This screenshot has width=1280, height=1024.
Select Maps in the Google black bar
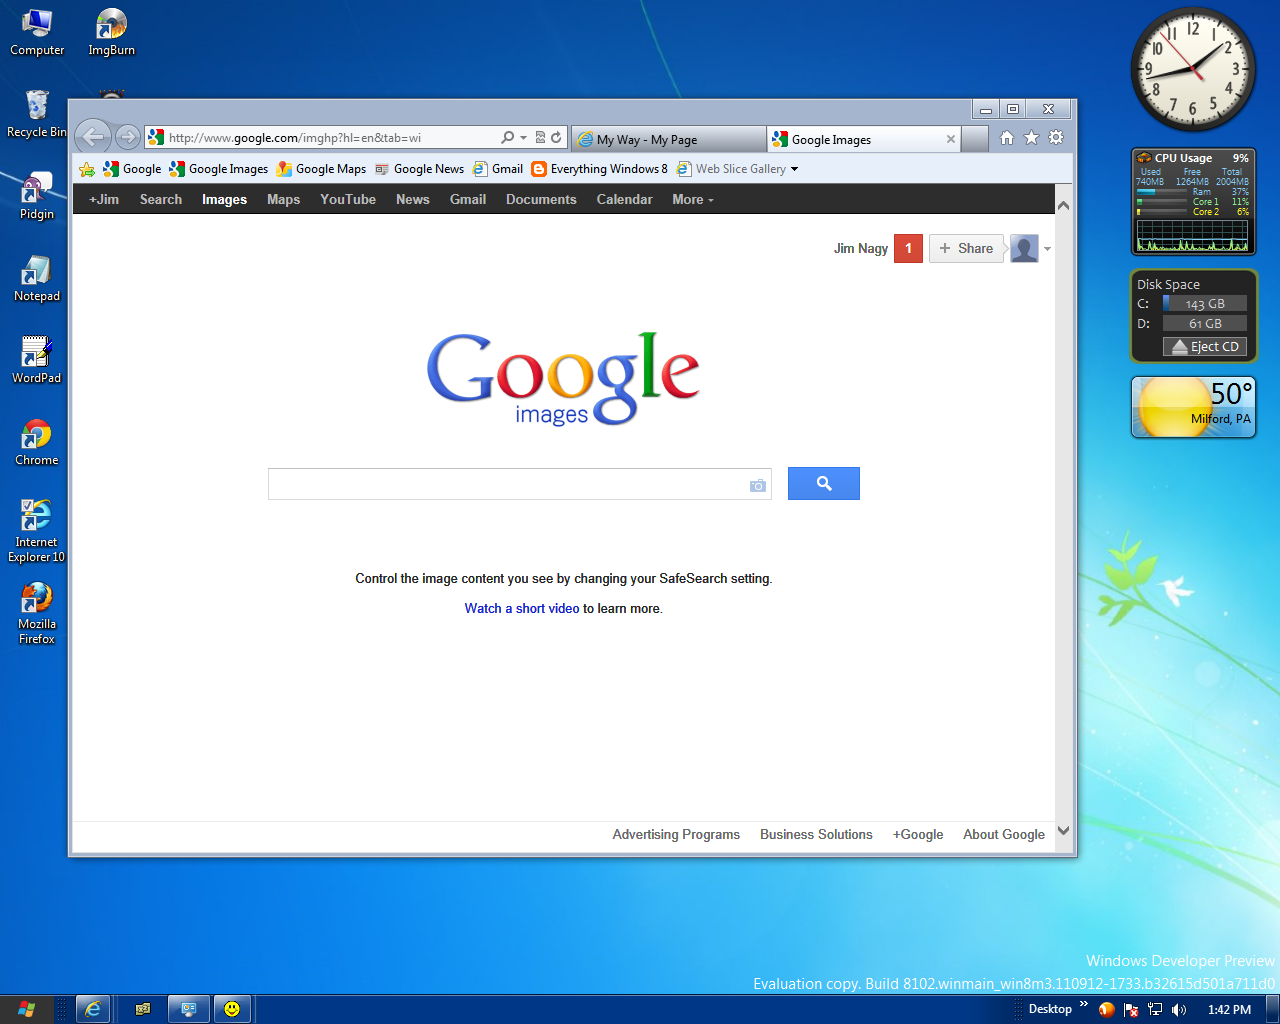pos(283,199)
